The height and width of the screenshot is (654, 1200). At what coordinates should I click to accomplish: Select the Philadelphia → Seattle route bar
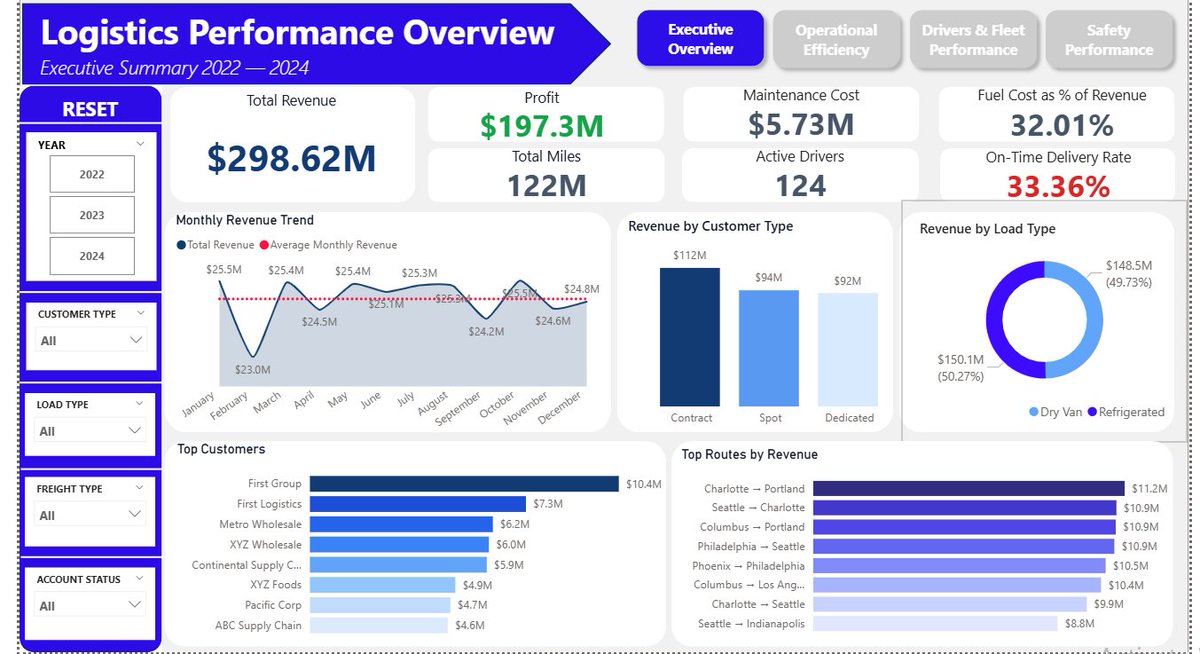(x=963, y=547)
